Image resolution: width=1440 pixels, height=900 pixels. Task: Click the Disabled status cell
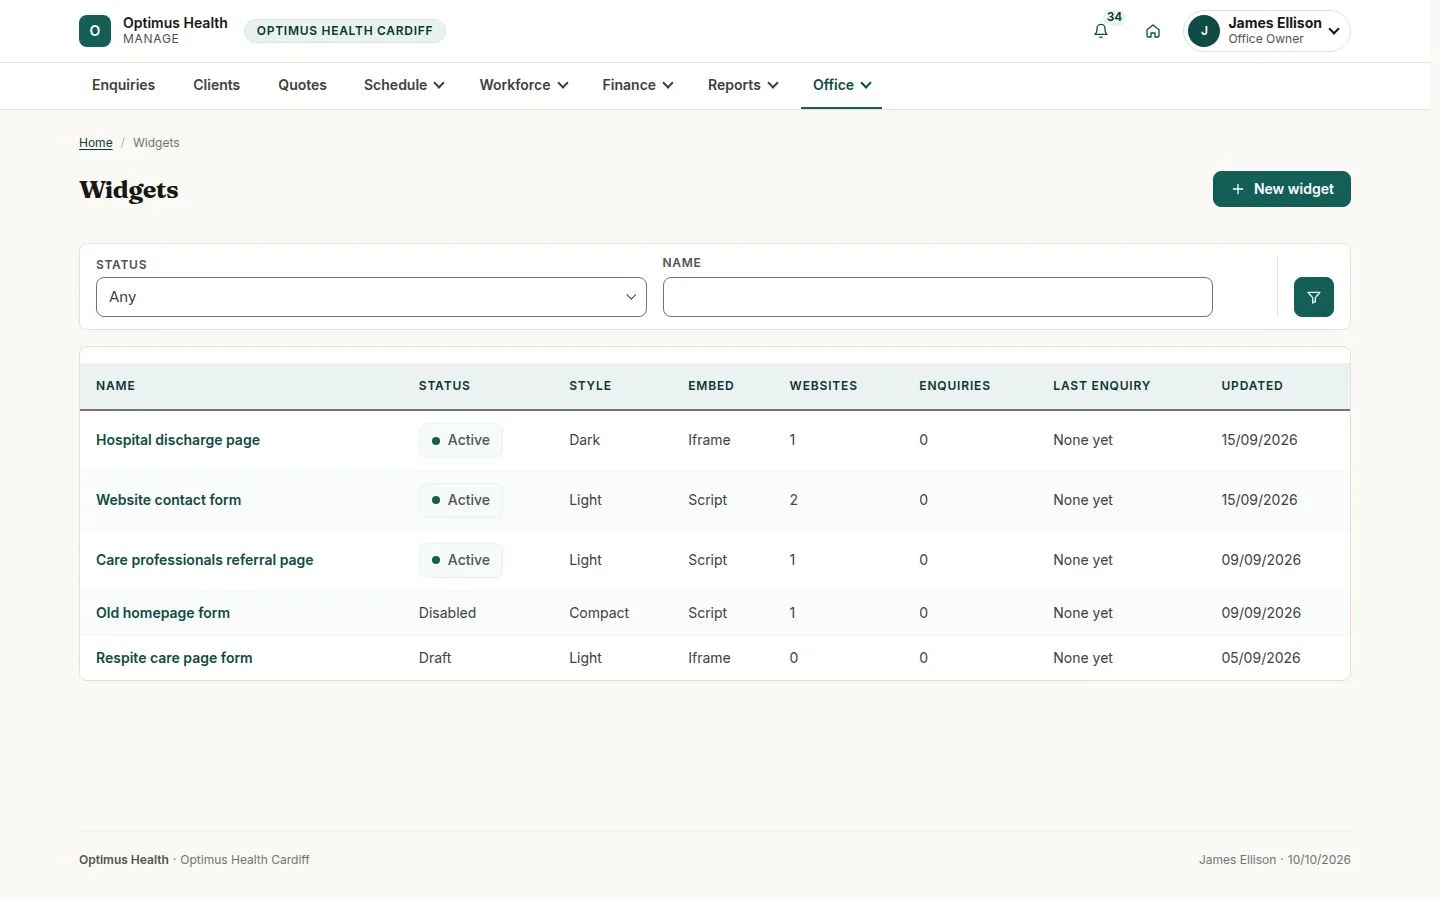tap(447, 613)
